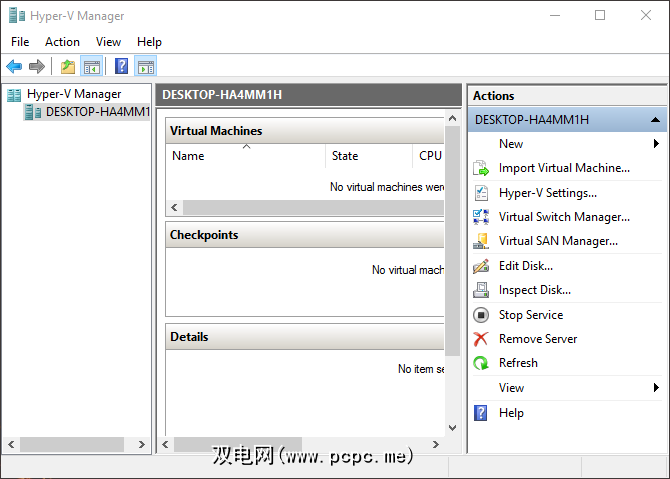The height and width of the screenshot is (479, 670).
Task: Click the Forward arrow toolbar icon
Action: click(x=37, y=67)
